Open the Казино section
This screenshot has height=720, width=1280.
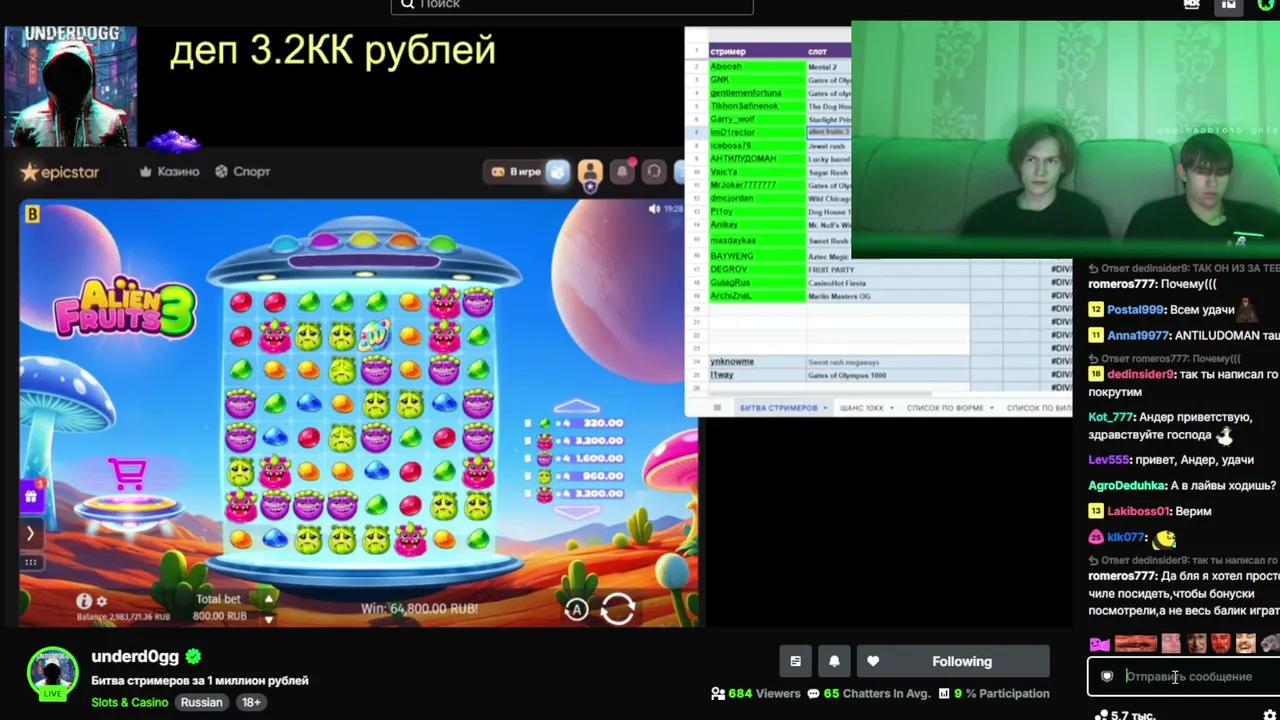[x=169, y=172]
